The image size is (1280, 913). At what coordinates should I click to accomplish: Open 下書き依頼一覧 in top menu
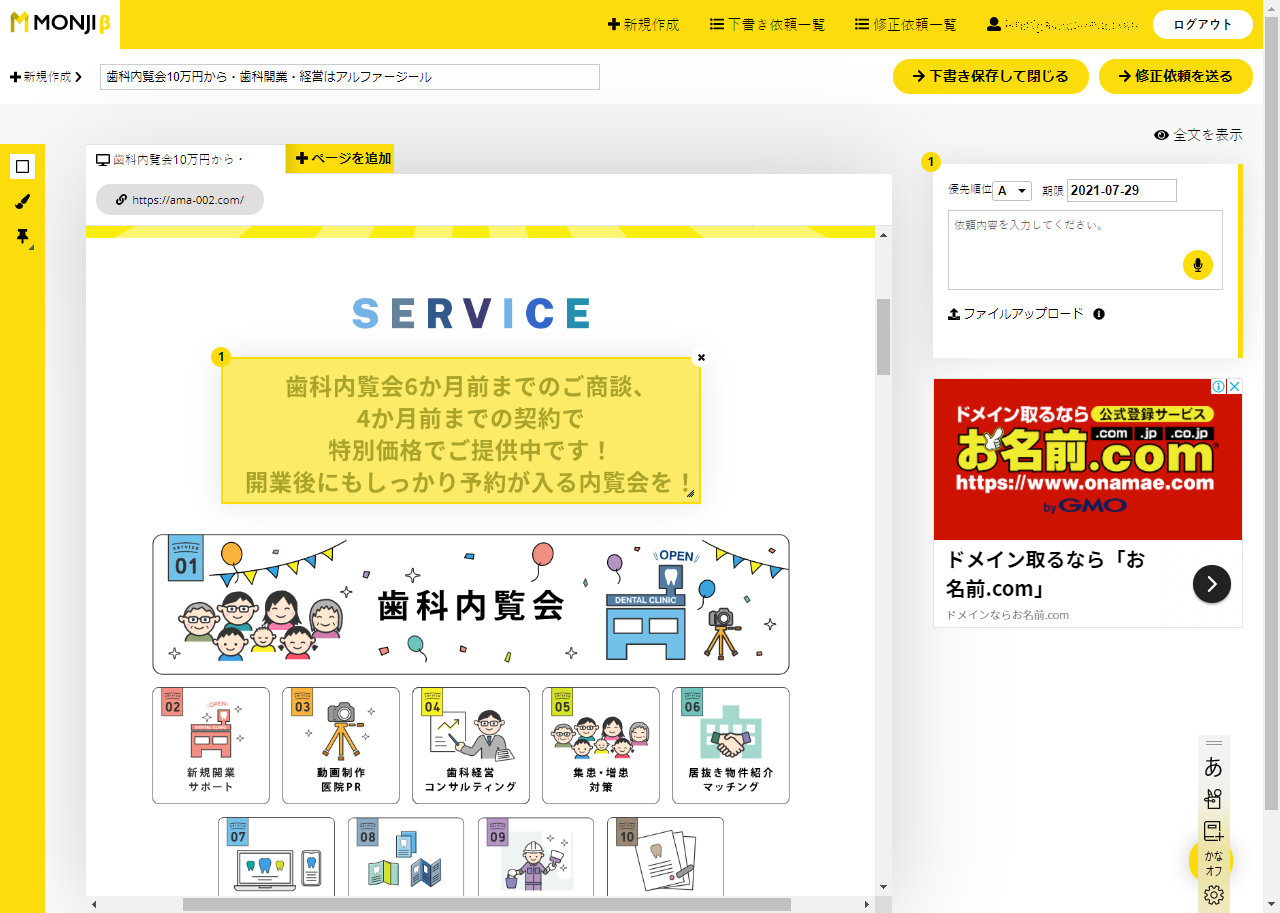point(767,24)
